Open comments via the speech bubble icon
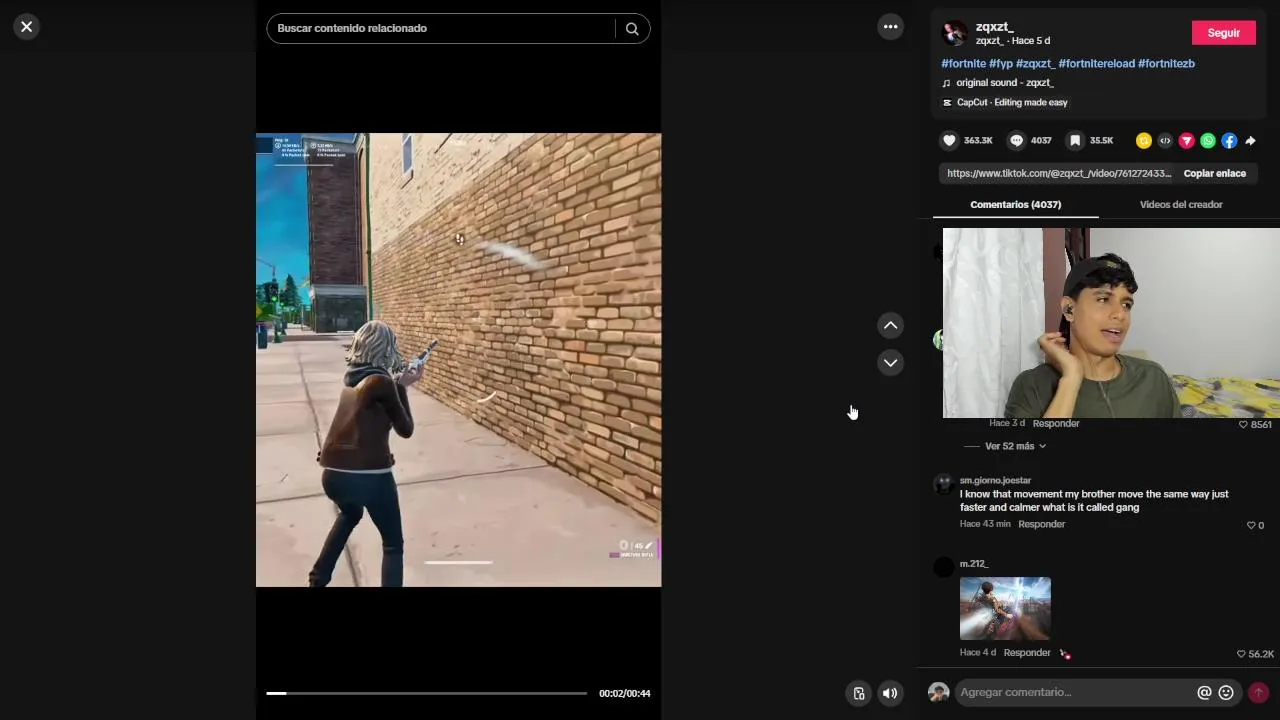1280x720 pixels. pos(1016,141)
